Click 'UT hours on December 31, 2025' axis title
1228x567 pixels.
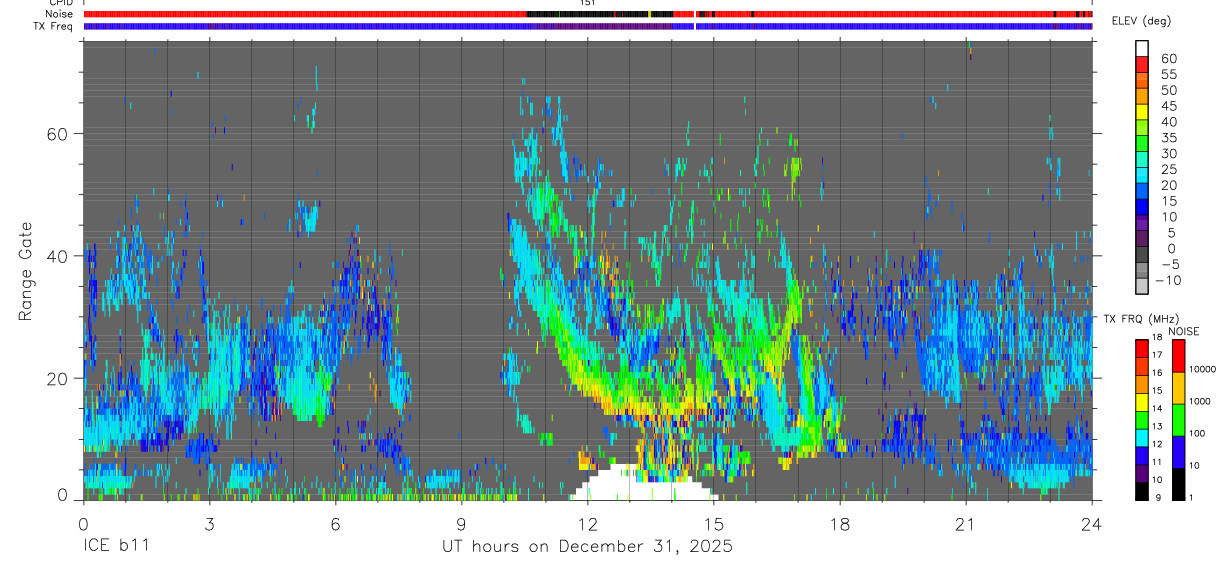point(588,547)
